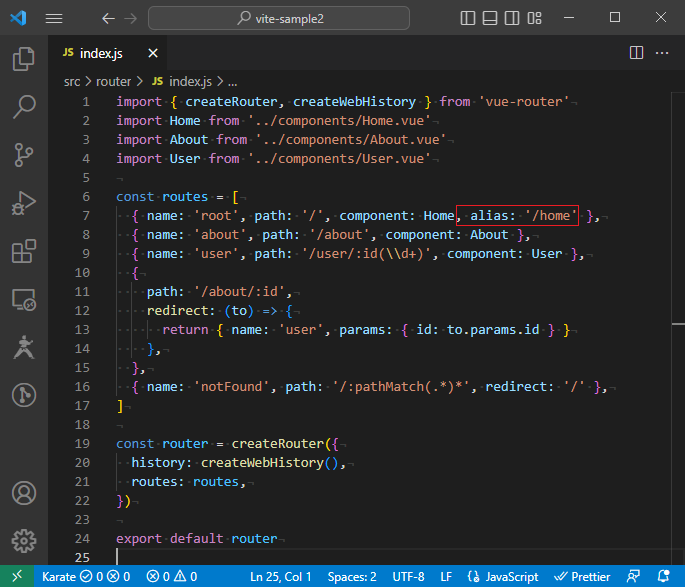
Task: Click '/:pathMatch(.*)*' path string
Action: coord(401,387)
